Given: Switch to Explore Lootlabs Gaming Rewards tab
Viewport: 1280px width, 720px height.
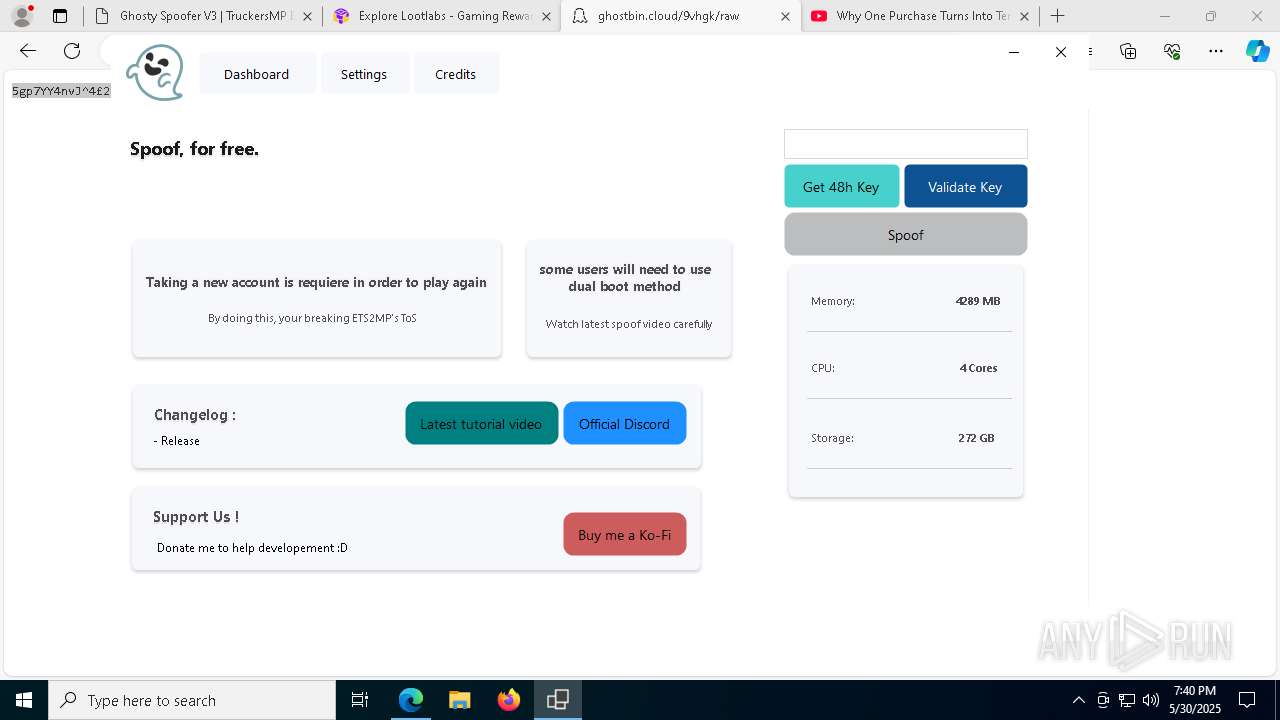Looking at the screenshot, I should (x=444, y=16).
